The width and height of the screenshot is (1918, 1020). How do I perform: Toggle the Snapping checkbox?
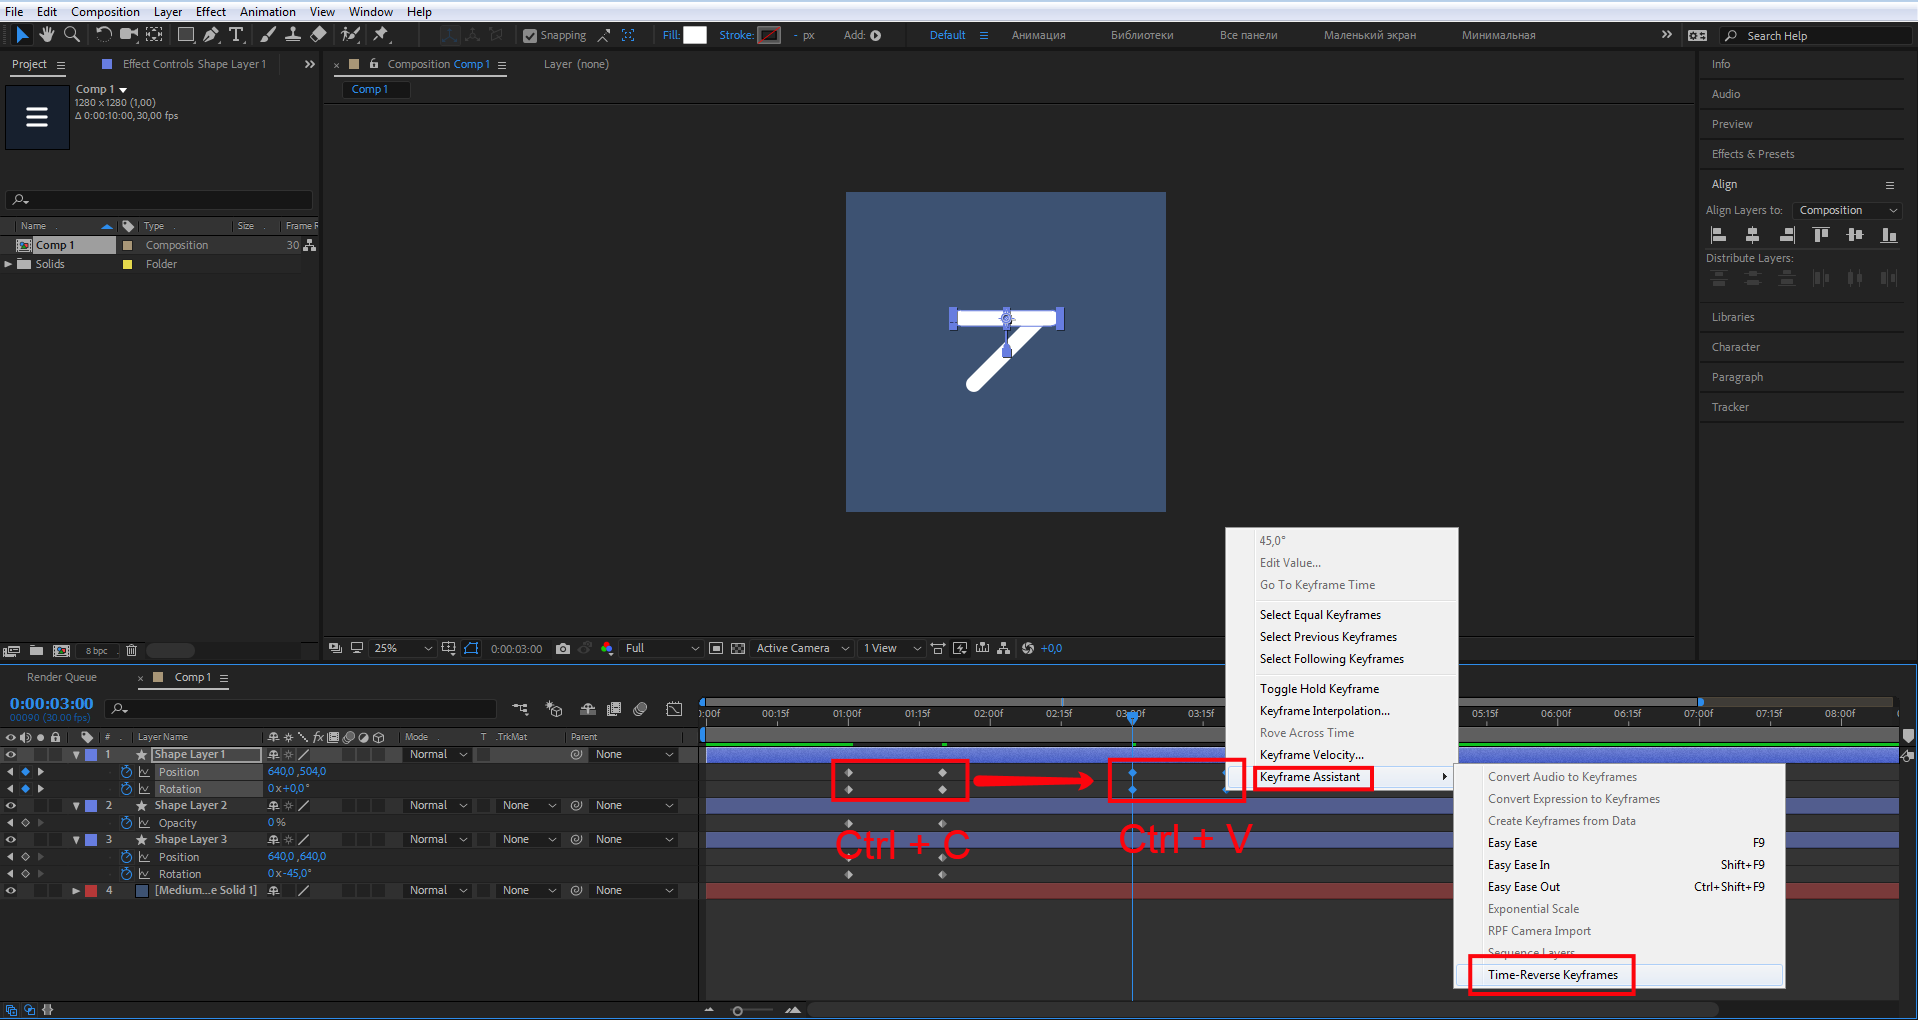coord(530,36)
